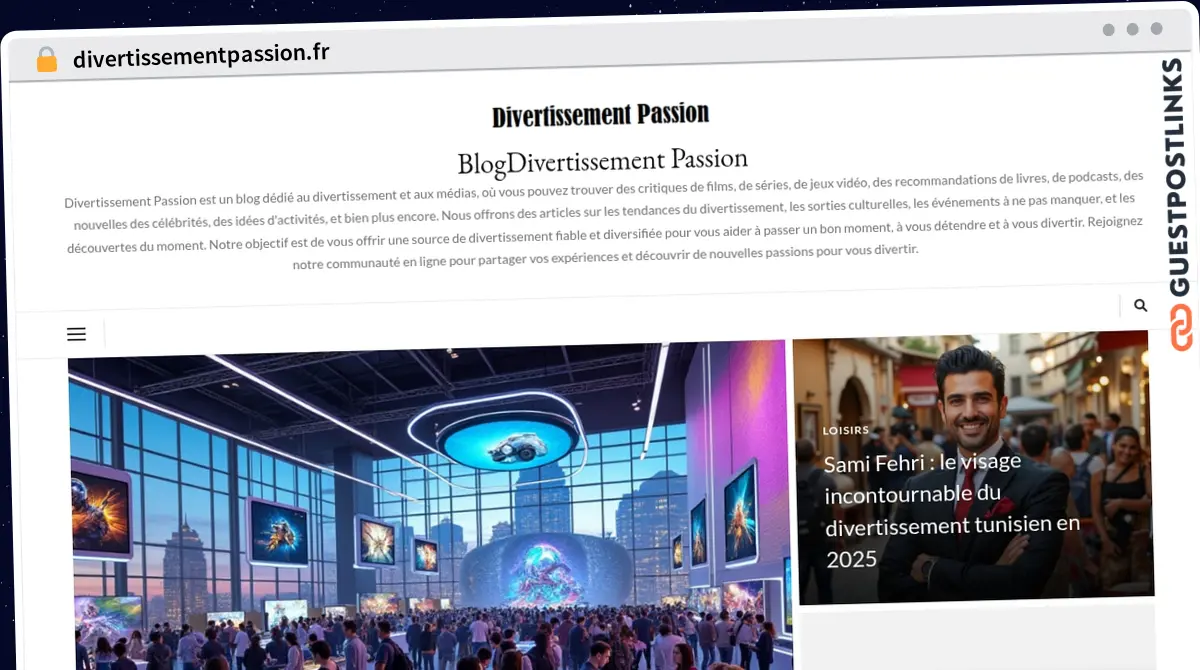Click the first browser window dot

click(x=1108, y=30)
